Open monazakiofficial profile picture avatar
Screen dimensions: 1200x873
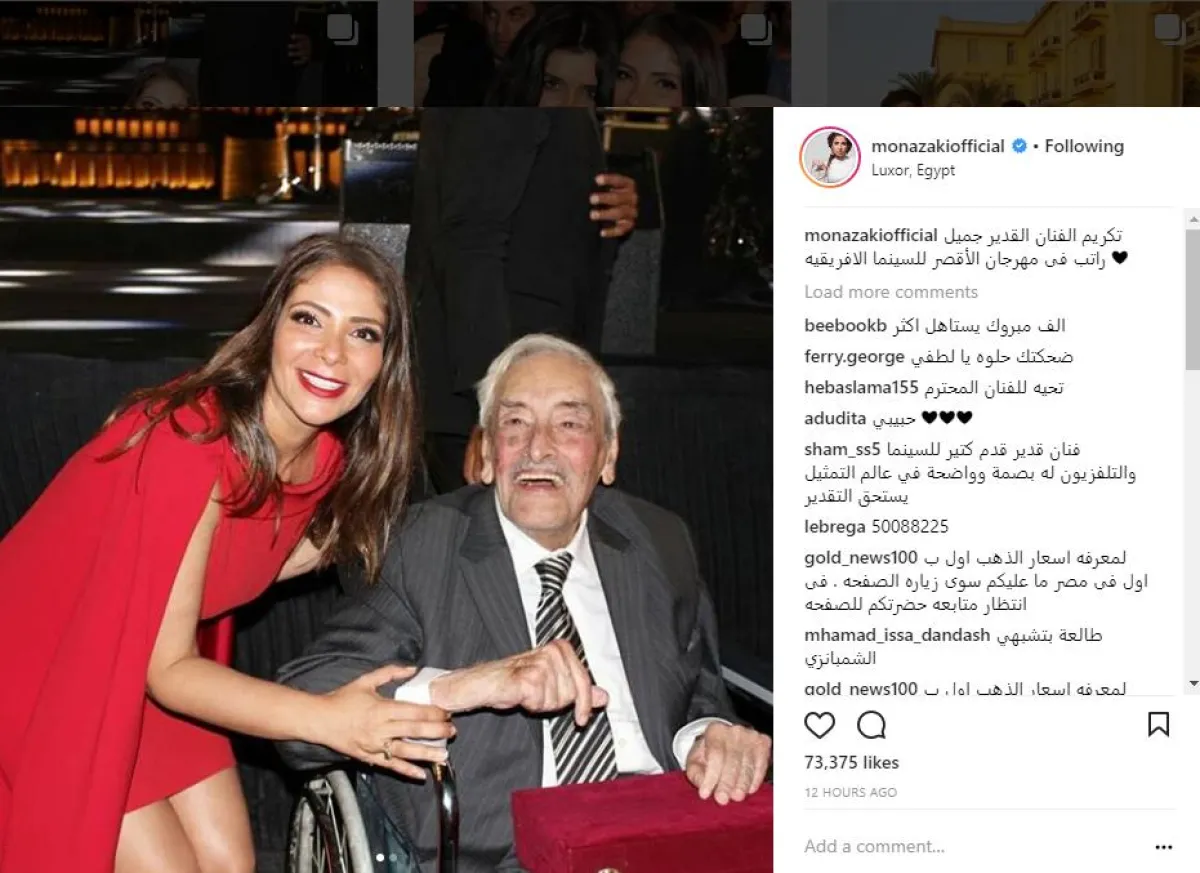click(830, 157)
